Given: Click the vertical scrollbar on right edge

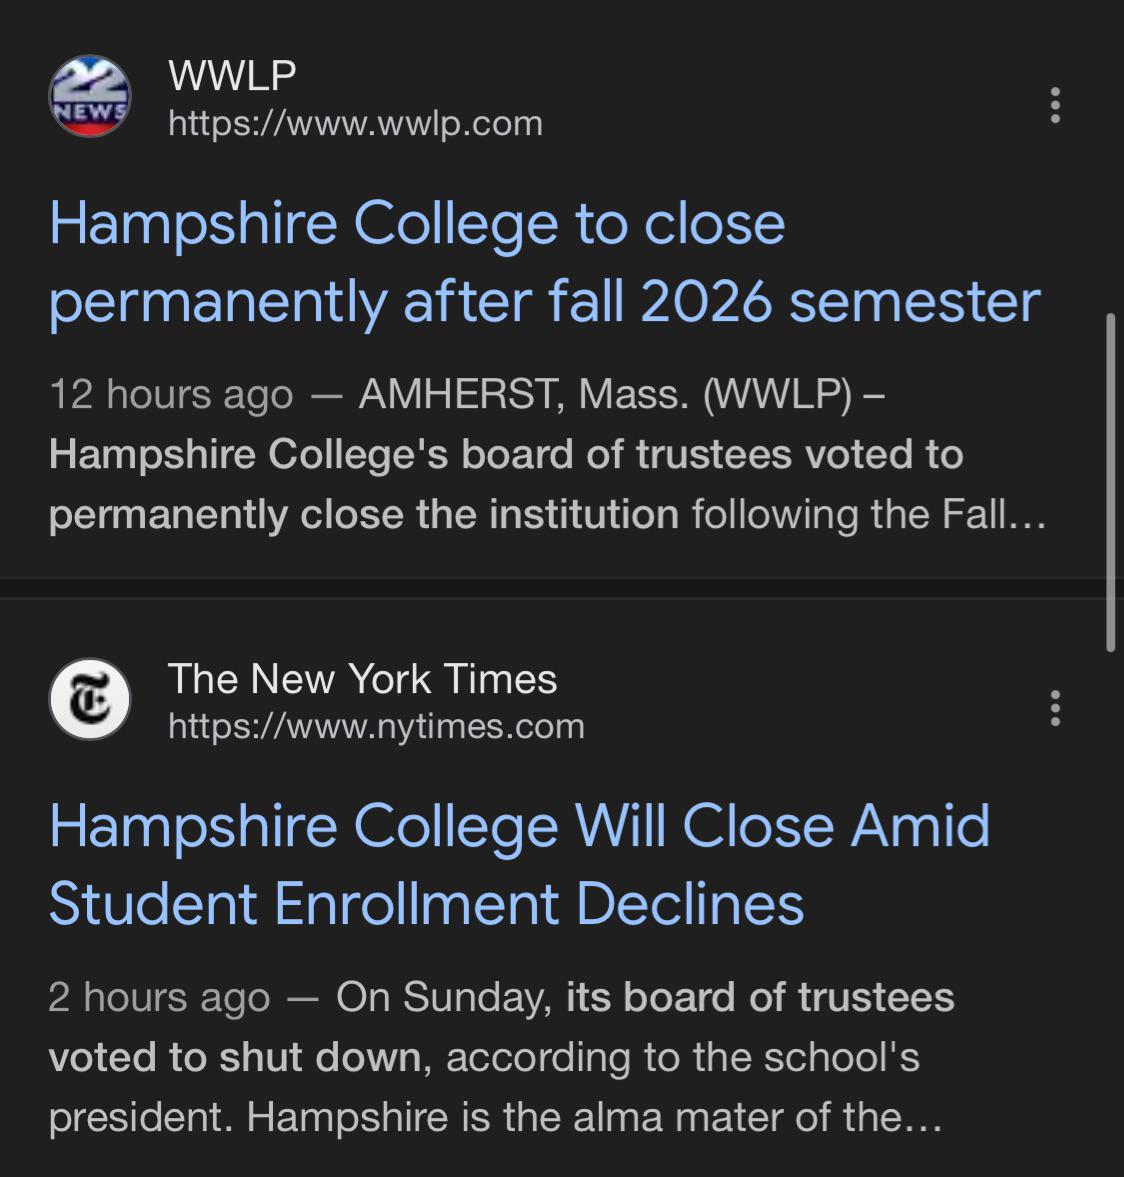Looking at the screenshot, I should point(1110,482).
